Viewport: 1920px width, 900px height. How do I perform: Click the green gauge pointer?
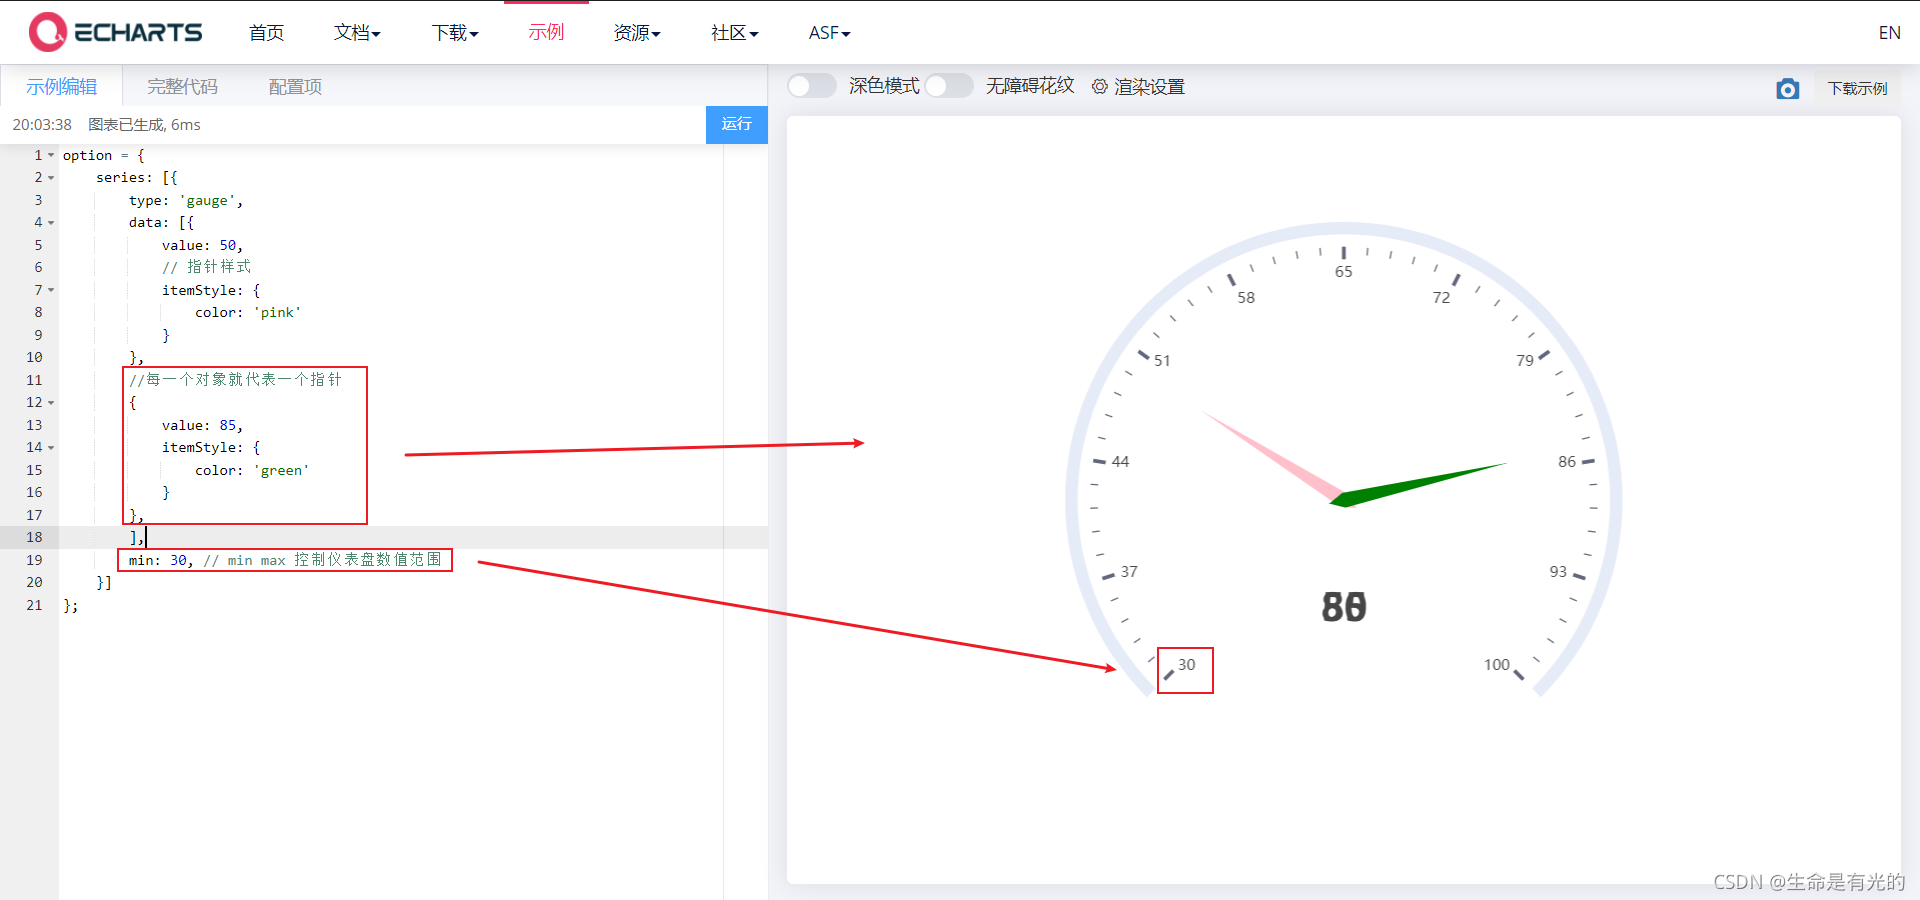(1418, 484)
